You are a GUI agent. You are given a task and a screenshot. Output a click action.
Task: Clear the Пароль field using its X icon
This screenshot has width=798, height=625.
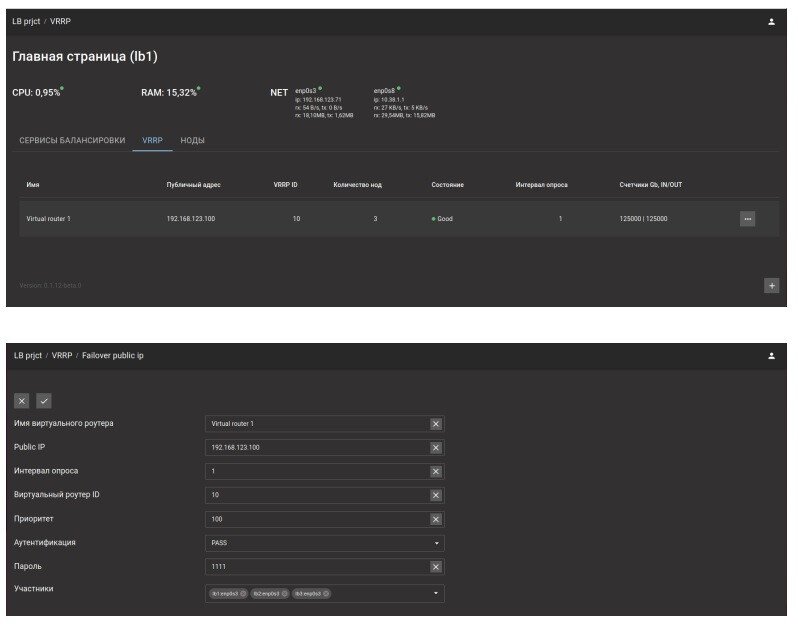point(435,567)
